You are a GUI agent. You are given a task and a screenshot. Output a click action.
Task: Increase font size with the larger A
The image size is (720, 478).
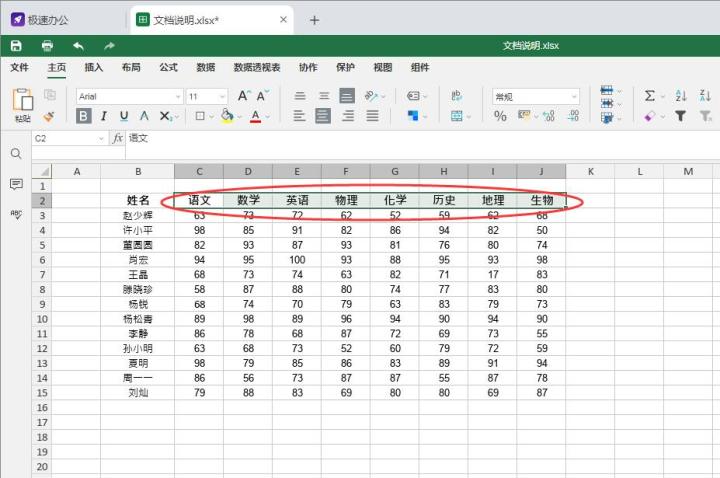pyautogui.click(x=244, y=96)
